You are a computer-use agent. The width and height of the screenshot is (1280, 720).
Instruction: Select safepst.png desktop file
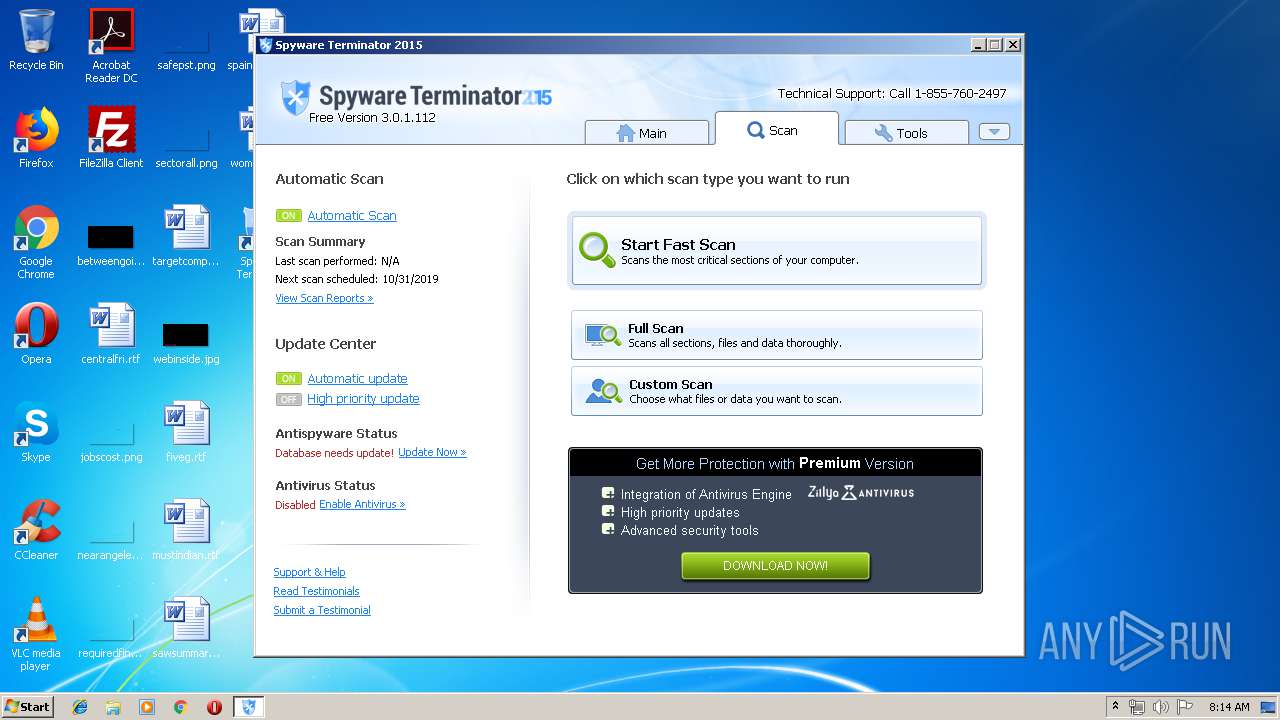pos(186,52)
